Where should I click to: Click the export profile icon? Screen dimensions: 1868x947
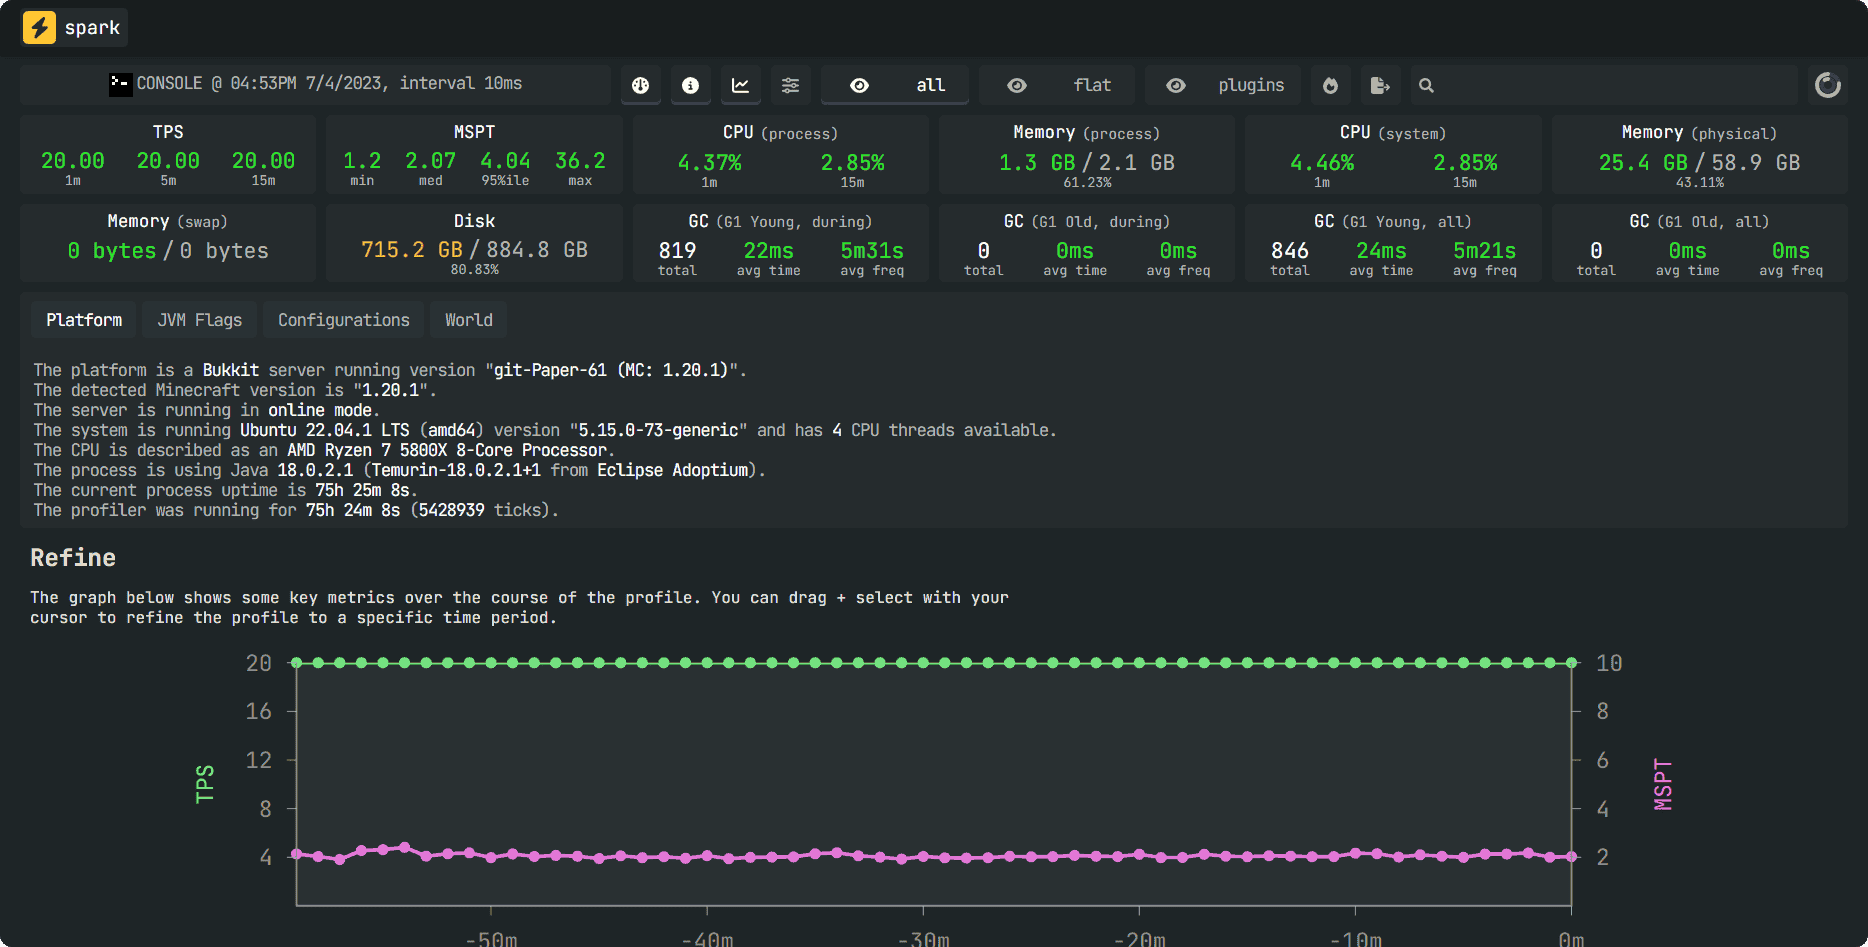tap(1380, 86)
